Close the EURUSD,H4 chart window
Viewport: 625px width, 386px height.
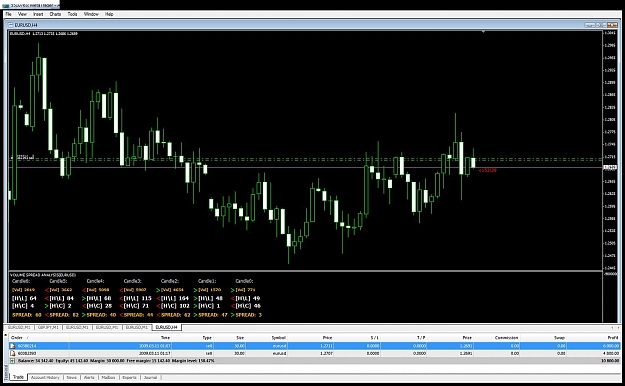pos(612,25)
